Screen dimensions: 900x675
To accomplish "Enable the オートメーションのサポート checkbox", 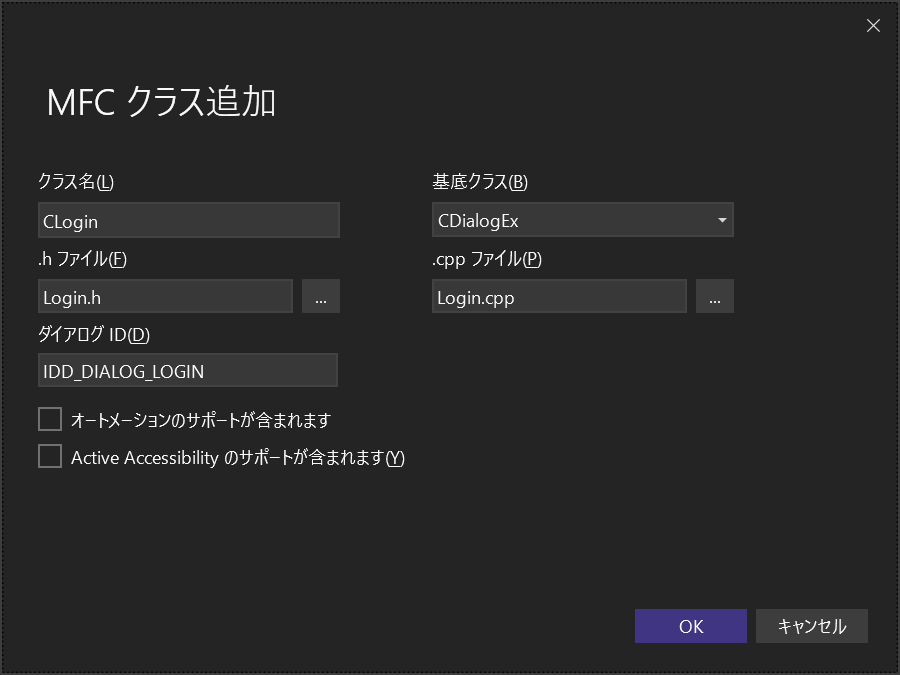I will point(50,419).
